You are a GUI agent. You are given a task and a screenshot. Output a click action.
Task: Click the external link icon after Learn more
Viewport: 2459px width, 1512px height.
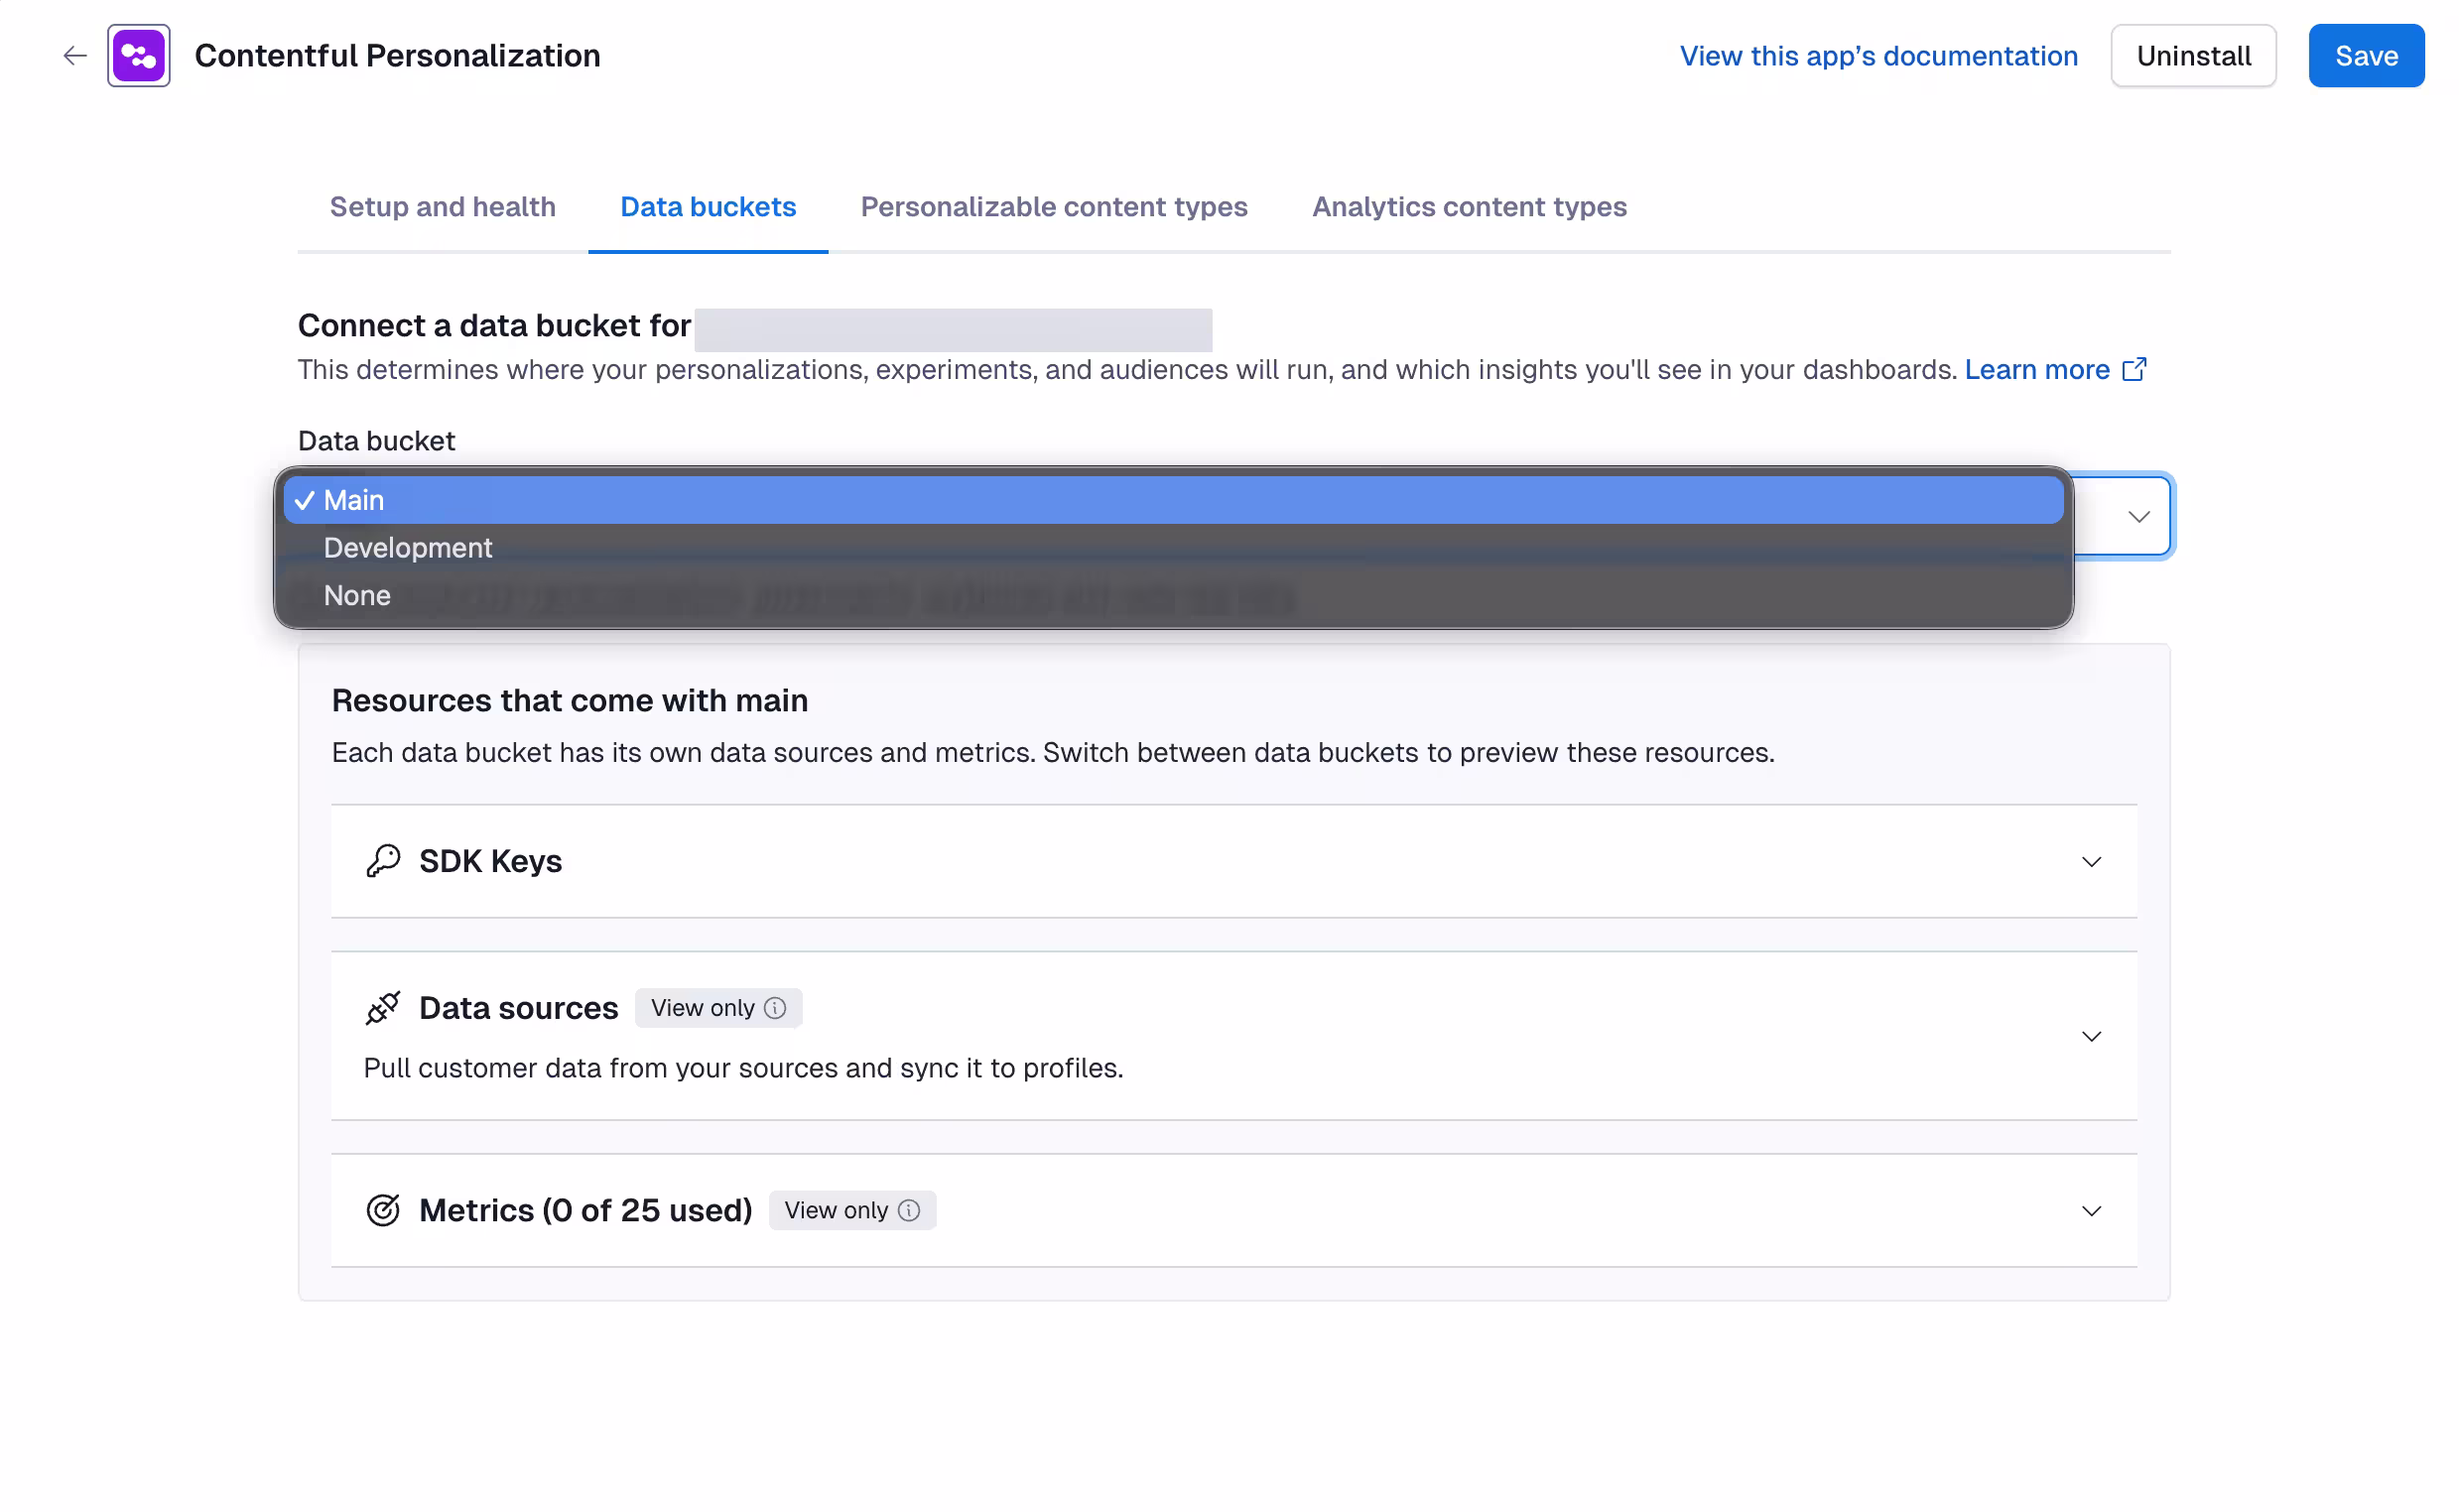click(2133, 370)
